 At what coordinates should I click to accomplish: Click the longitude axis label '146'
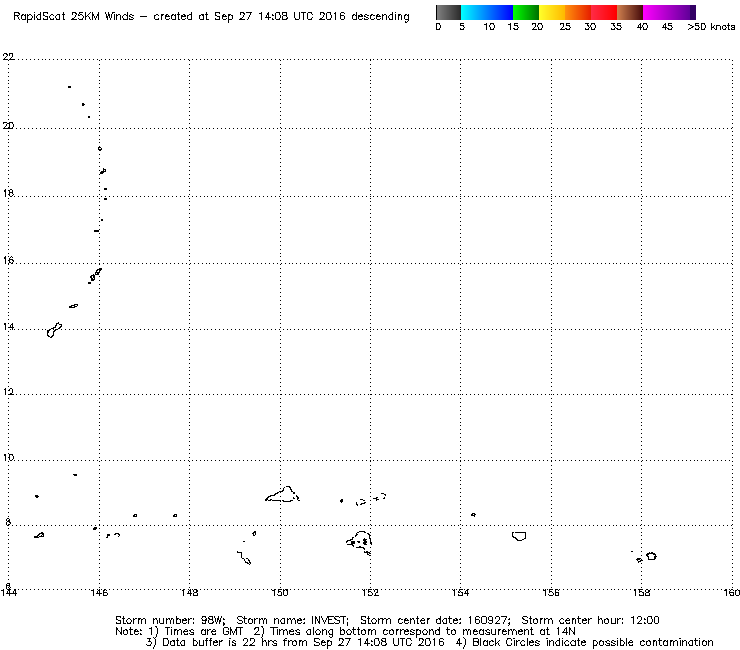coord(99,592)
